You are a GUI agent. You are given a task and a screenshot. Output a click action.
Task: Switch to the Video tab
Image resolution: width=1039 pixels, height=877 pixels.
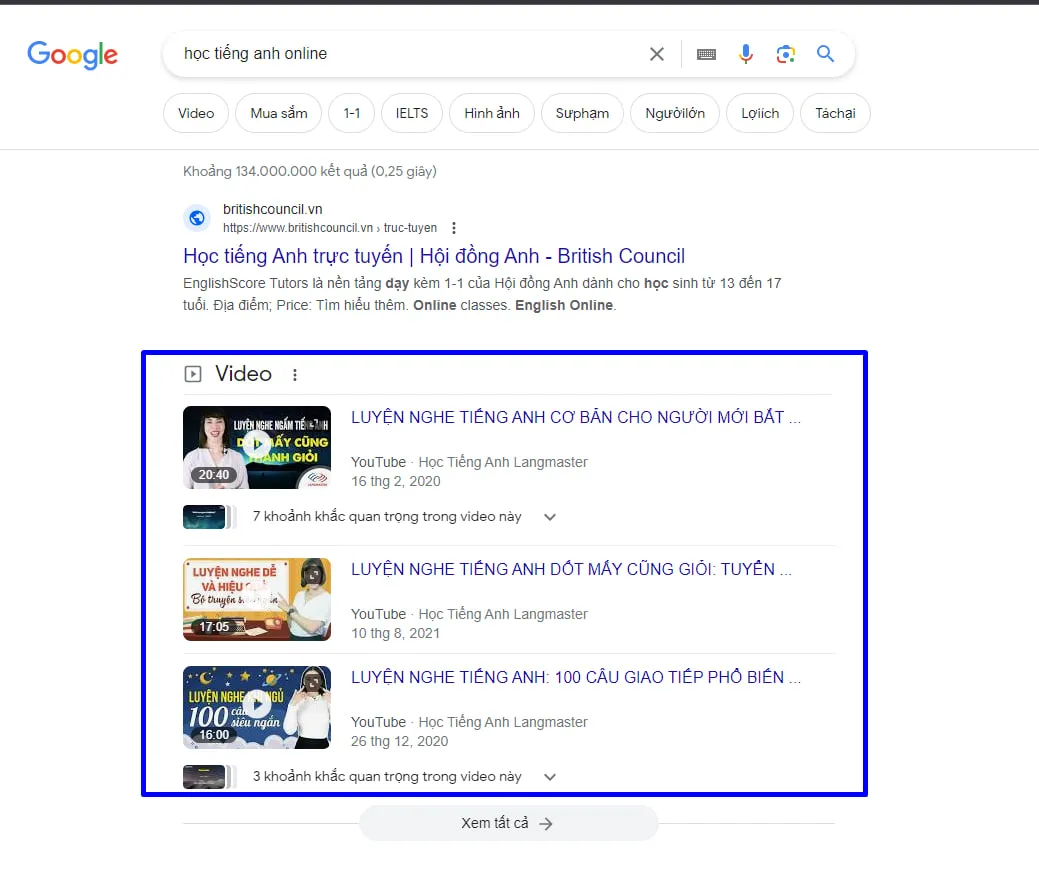click(x=195, y=113)
